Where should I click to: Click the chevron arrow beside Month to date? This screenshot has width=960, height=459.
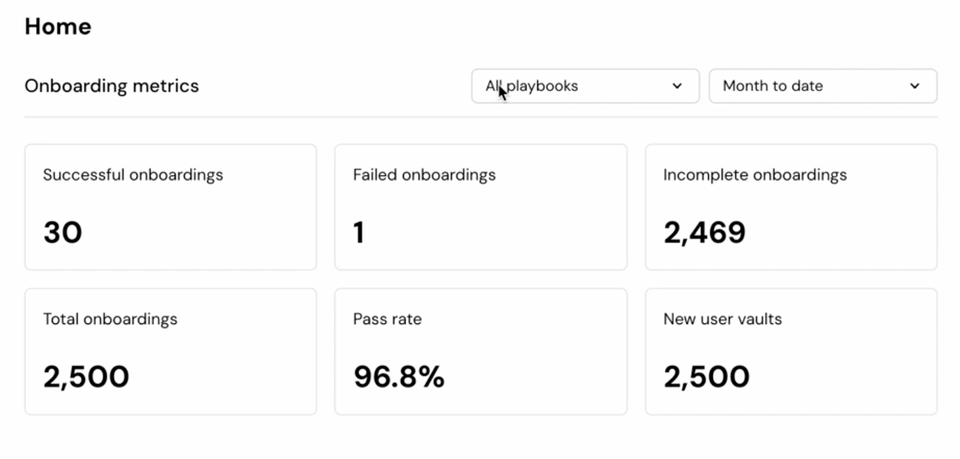click(914, 86)
